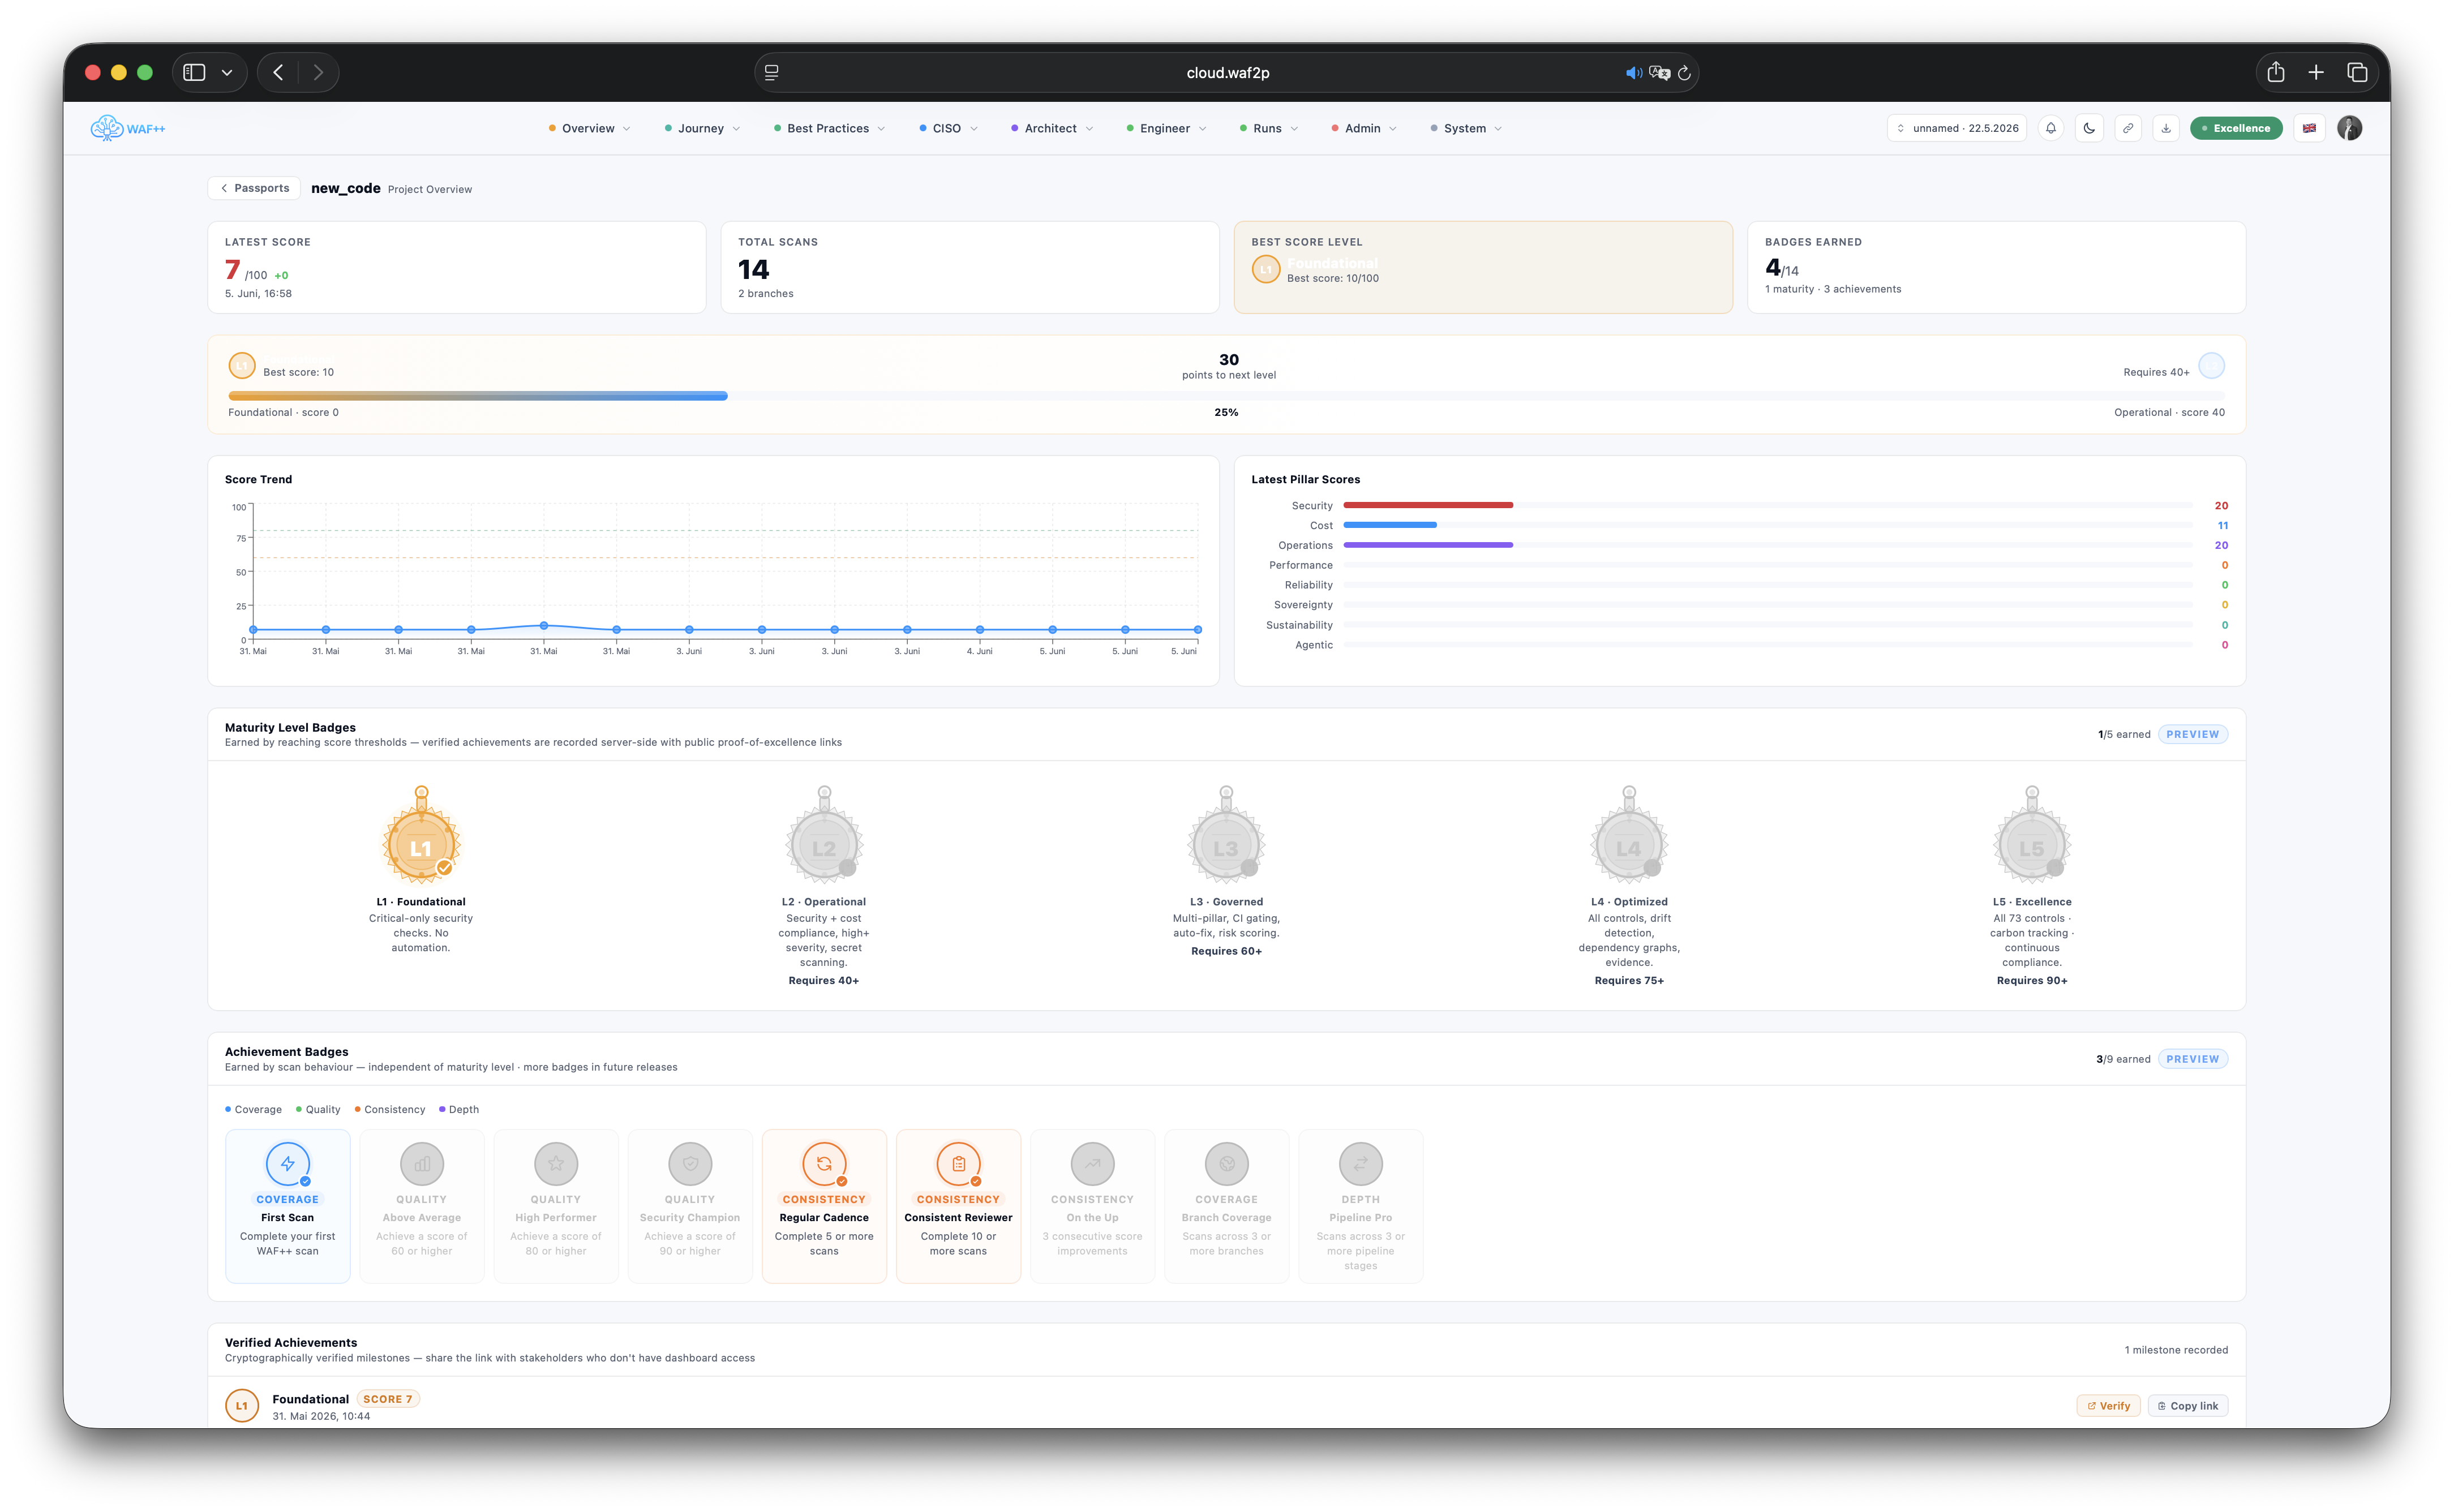Click the Best Score Level card
This screenshot has width=2454, height=1512.
coord(1483,267)
